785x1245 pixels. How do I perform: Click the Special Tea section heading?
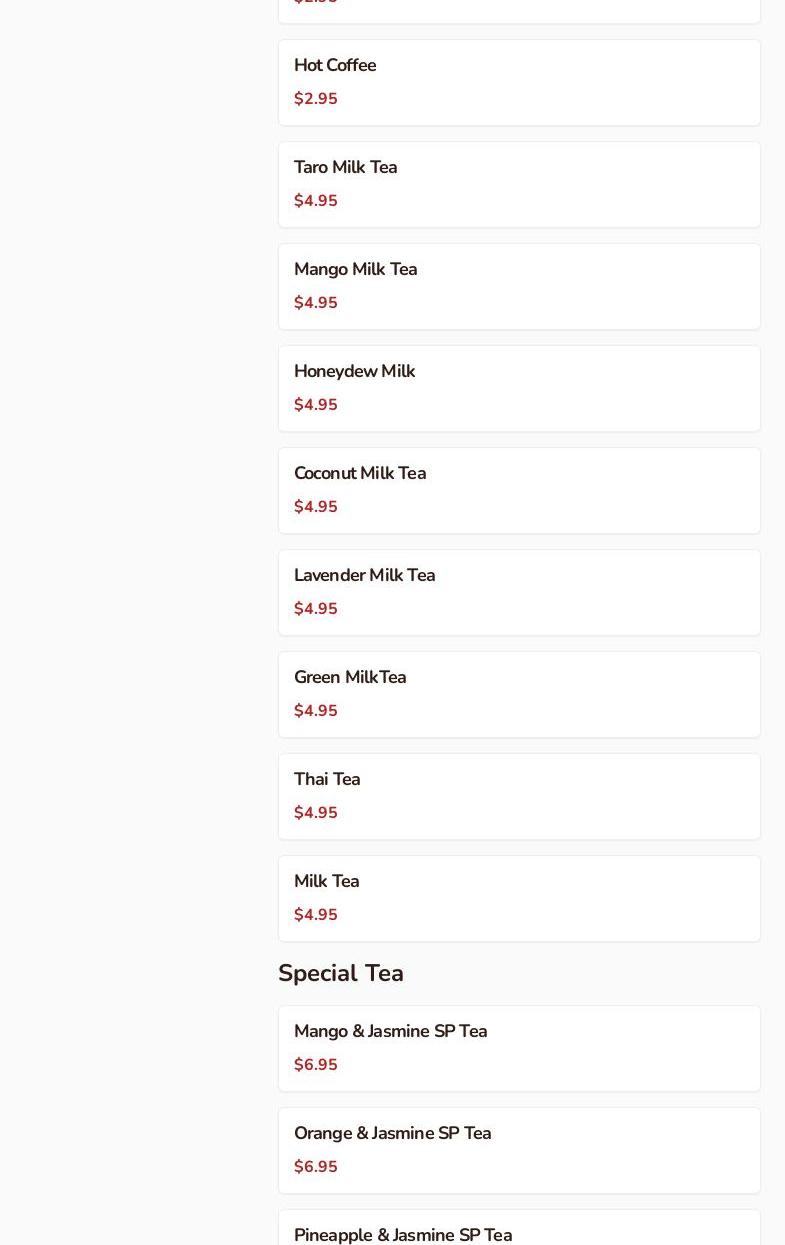[x=341, y=973]
